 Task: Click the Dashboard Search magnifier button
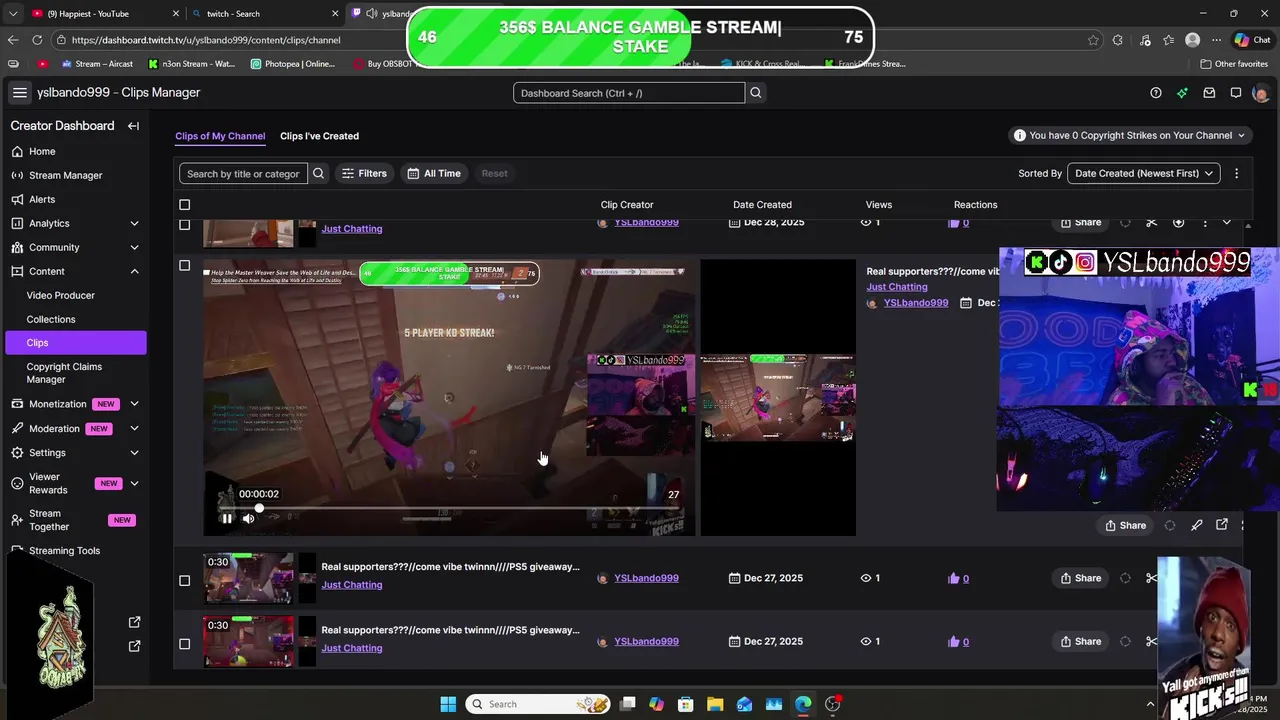[x=756, y=93]
